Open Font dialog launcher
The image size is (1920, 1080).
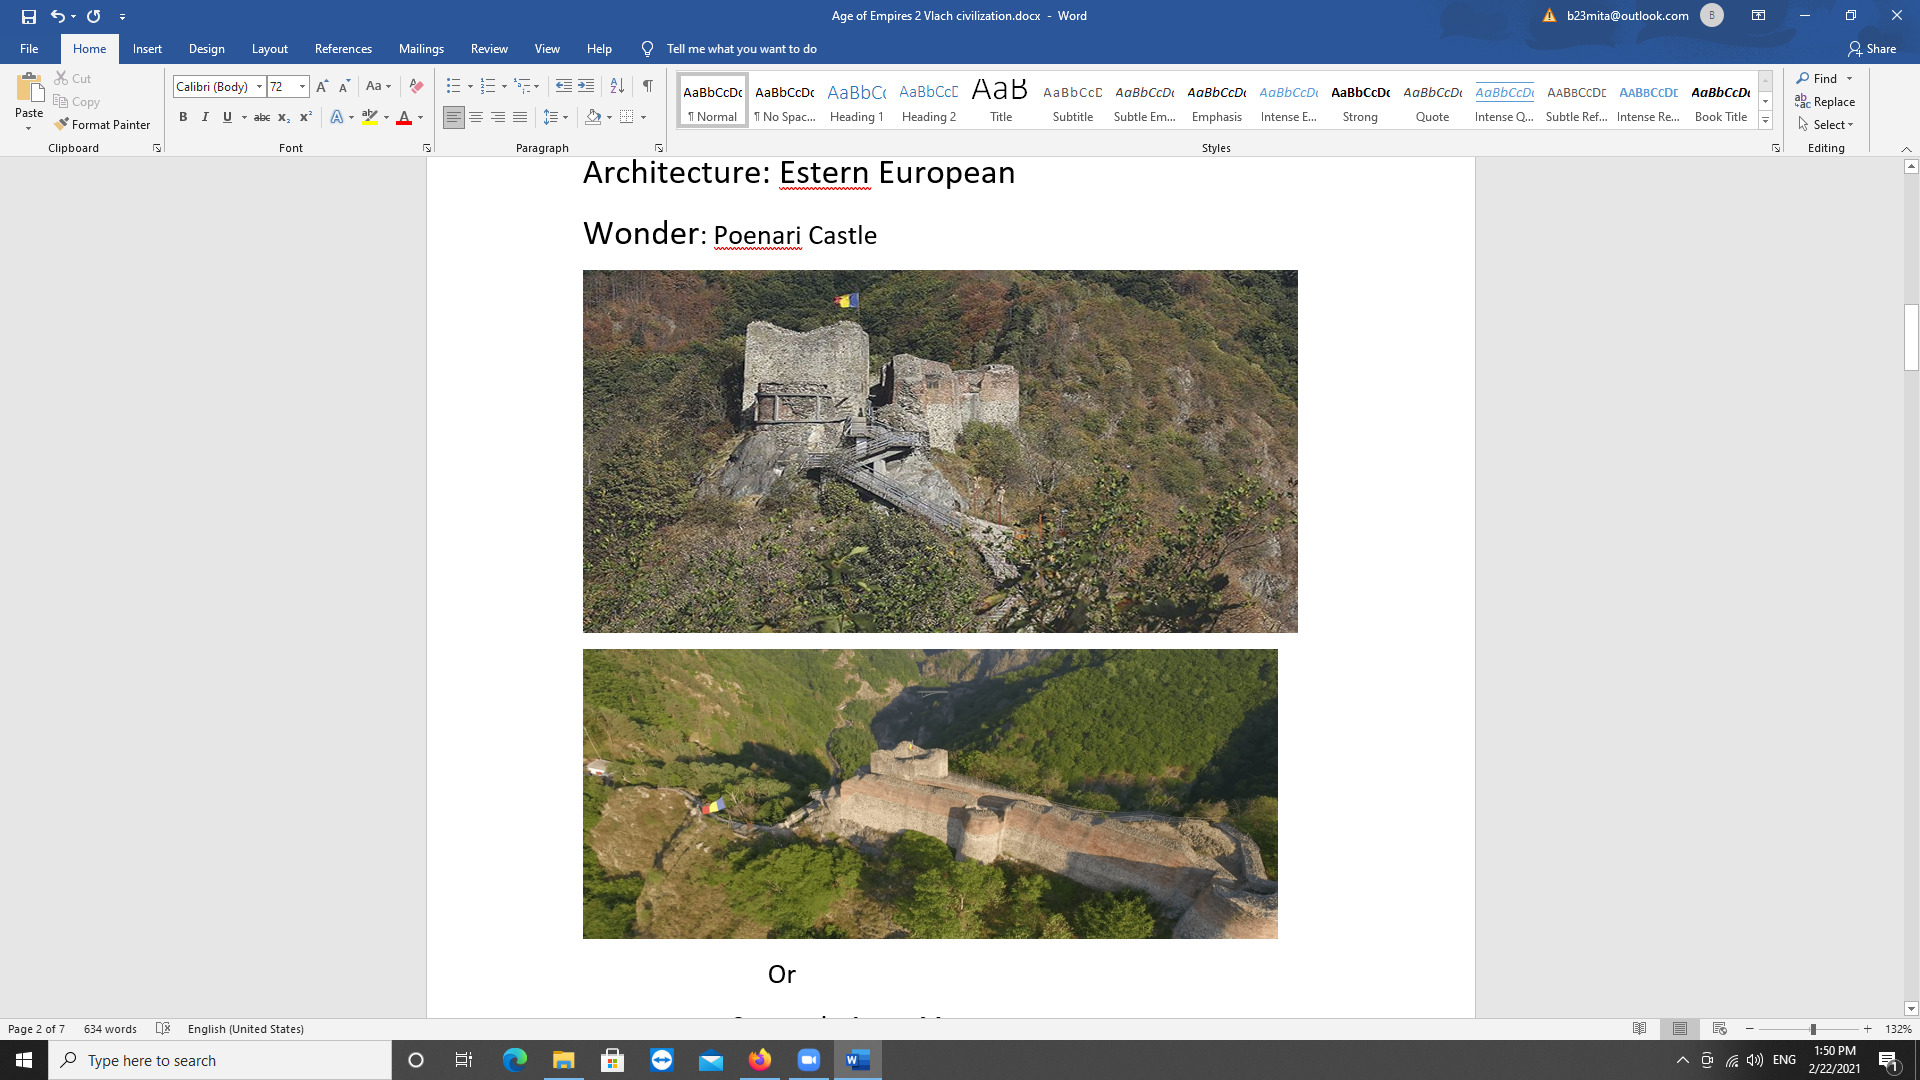click(427, 148)
